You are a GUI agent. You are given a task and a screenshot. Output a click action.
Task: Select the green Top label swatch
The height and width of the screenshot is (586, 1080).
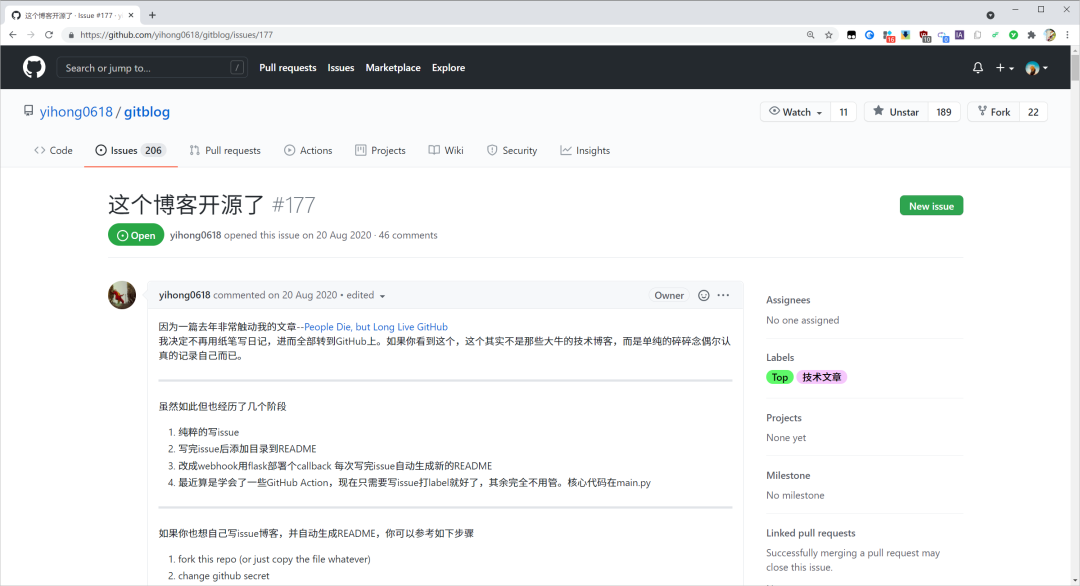pos(780,377)
